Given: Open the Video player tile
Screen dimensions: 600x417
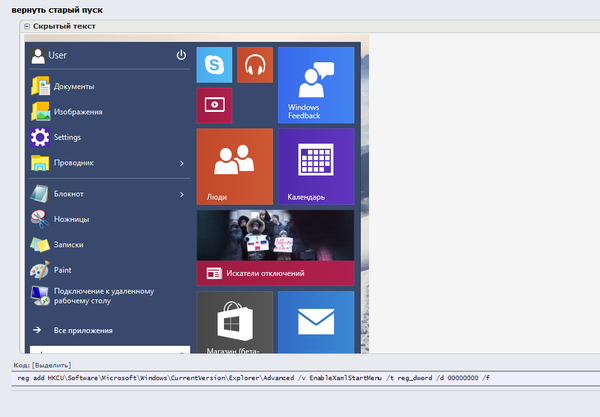Looking at the screenshot, I should tap(214, 105).
